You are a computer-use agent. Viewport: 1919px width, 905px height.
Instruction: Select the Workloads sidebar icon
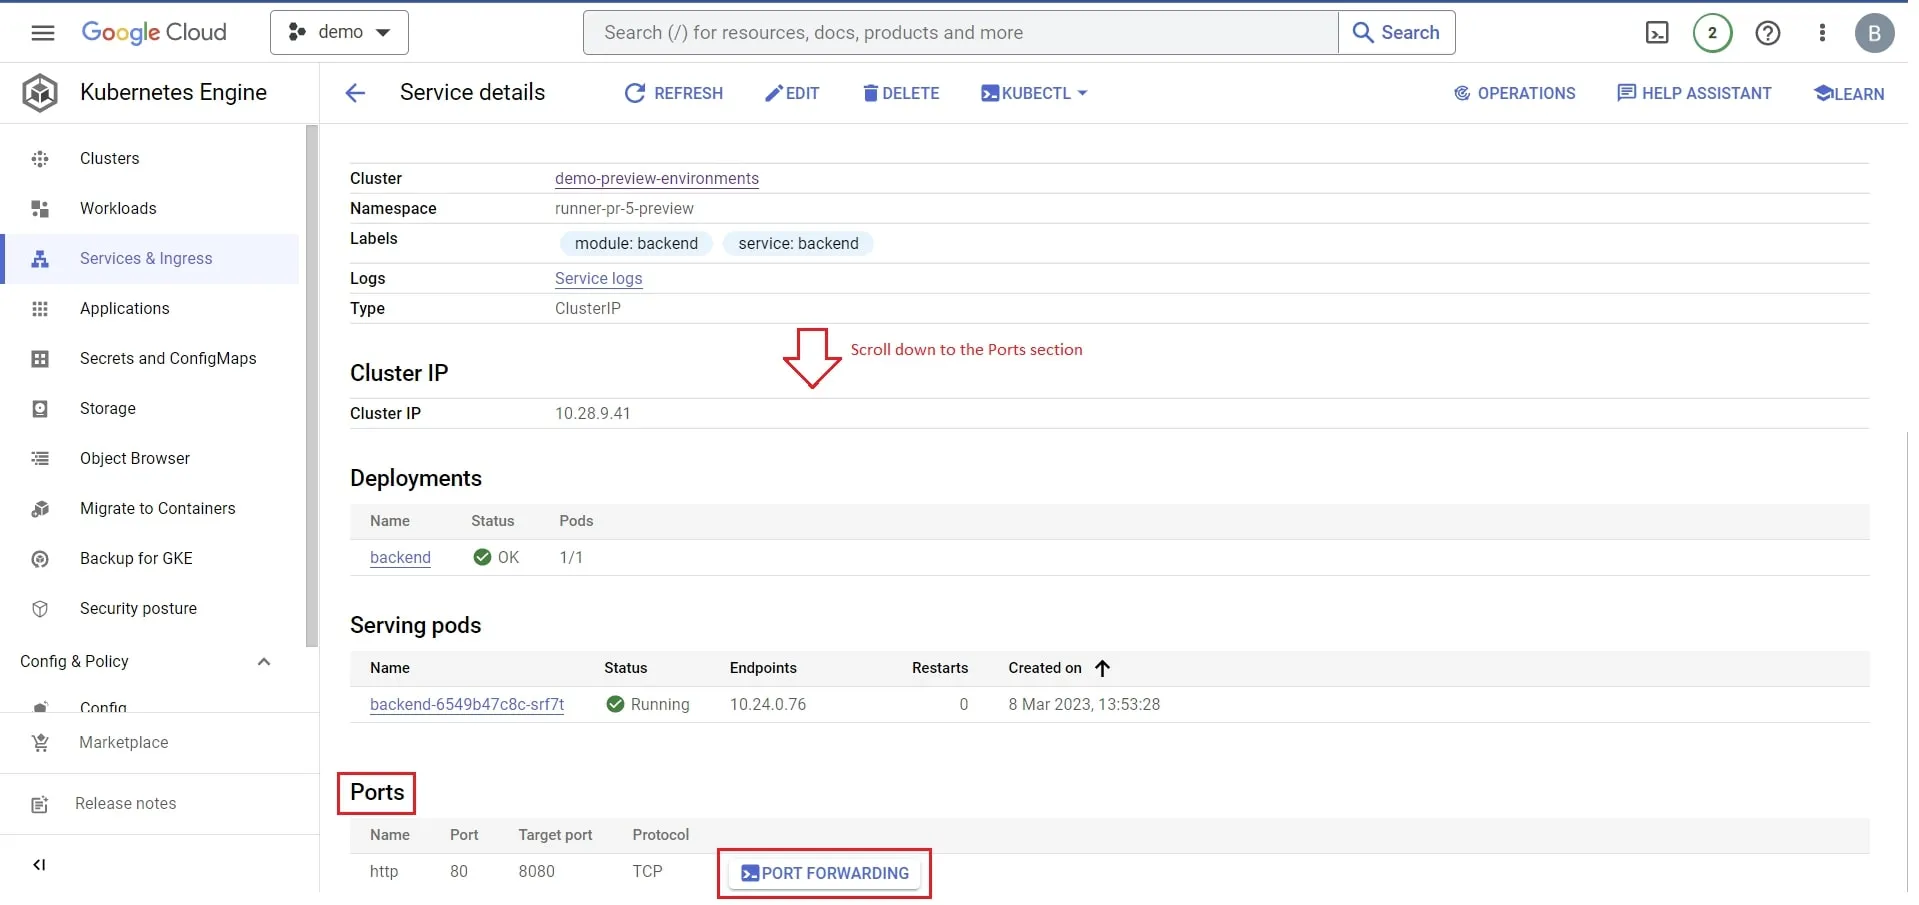tap(39, 208)
